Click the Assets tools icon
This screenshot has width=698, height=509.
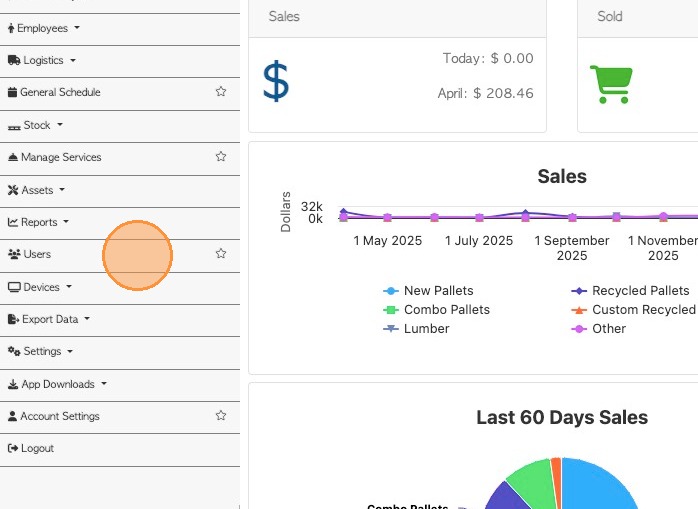(13, 190)
